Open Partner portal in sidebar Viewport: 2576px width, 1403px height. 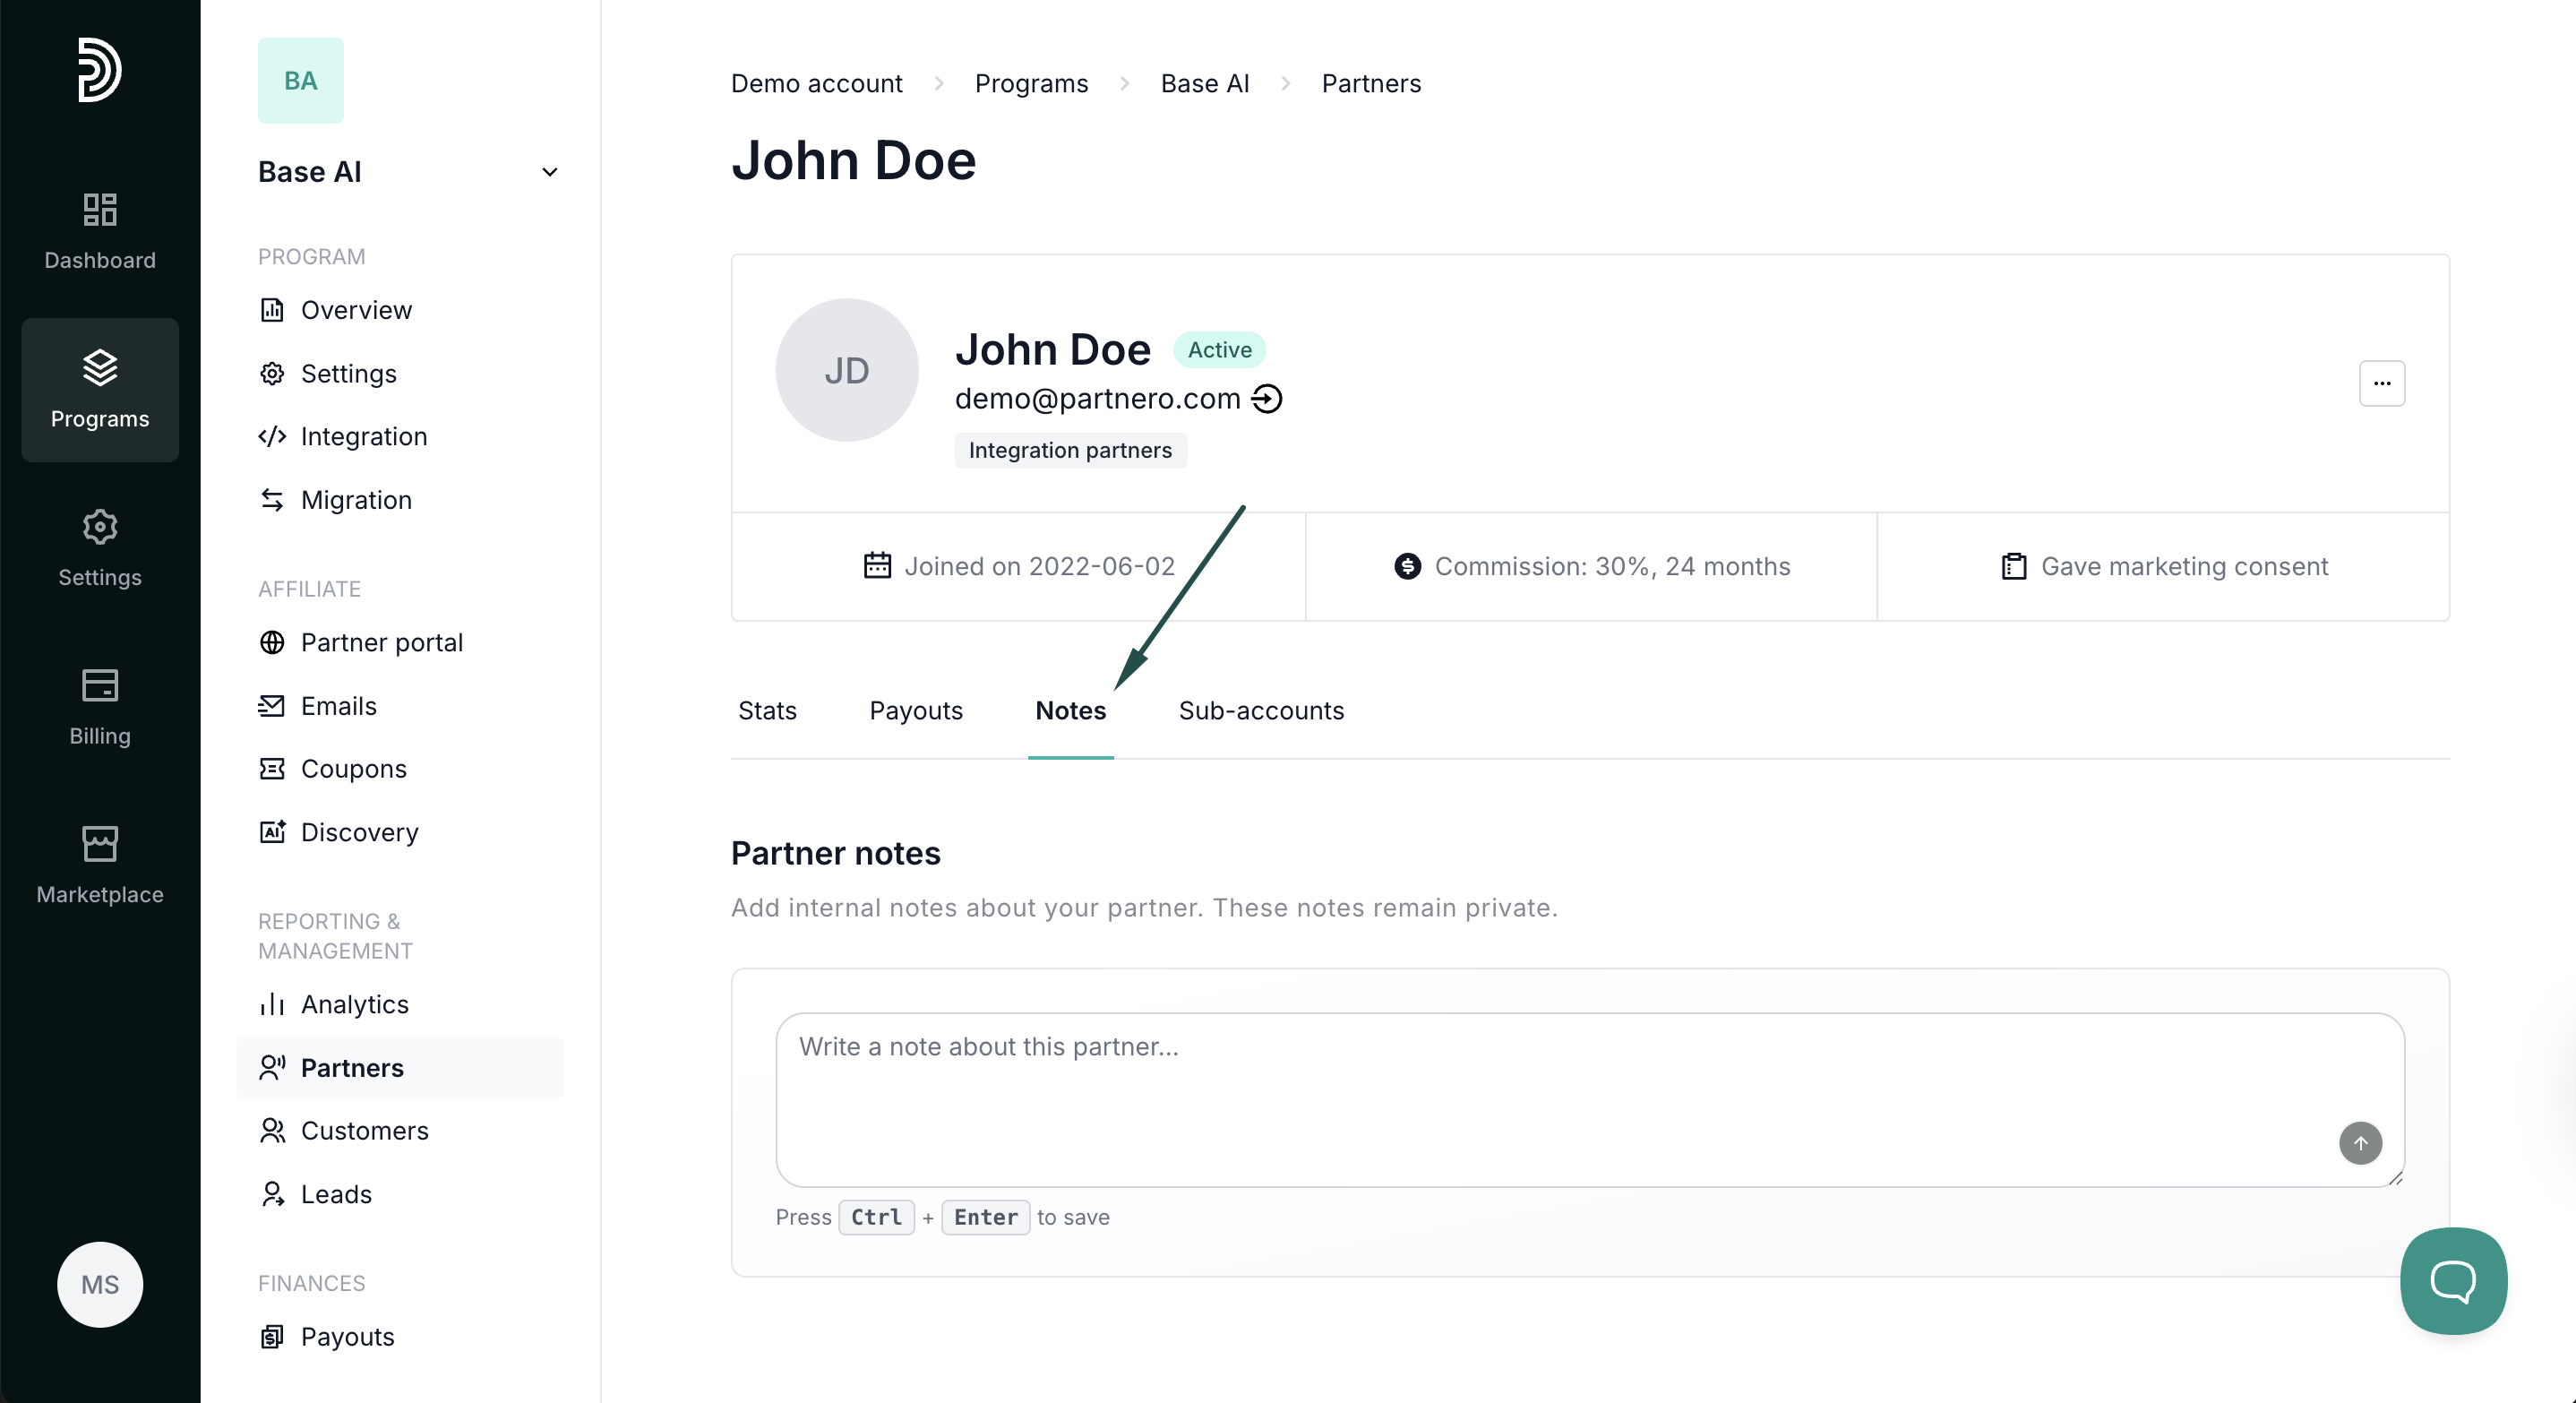pyautogui.click(x=381, y=642)
